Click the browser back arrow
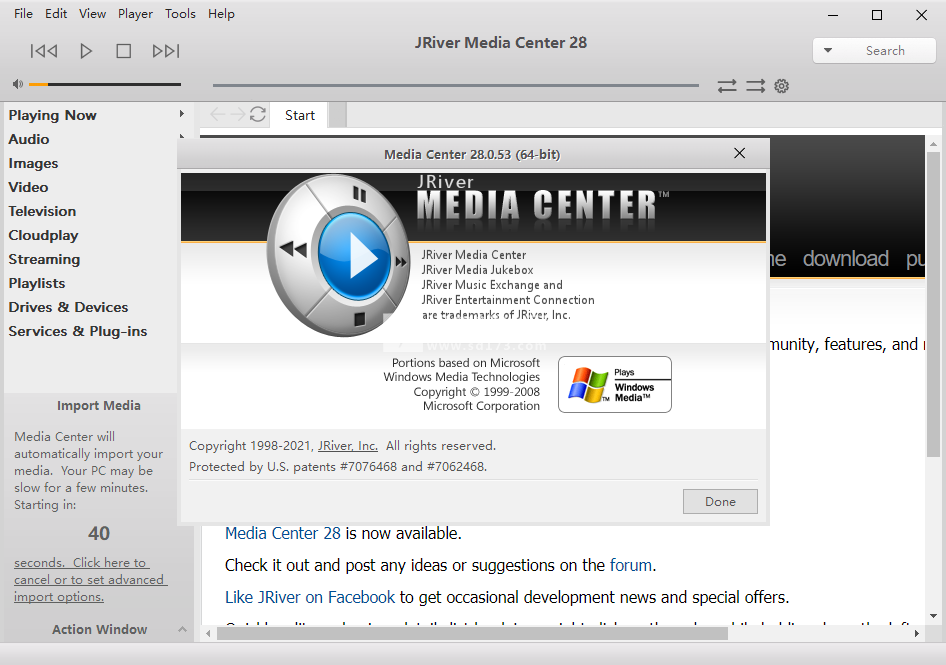The image size is (946, 665). pos(218,115)
